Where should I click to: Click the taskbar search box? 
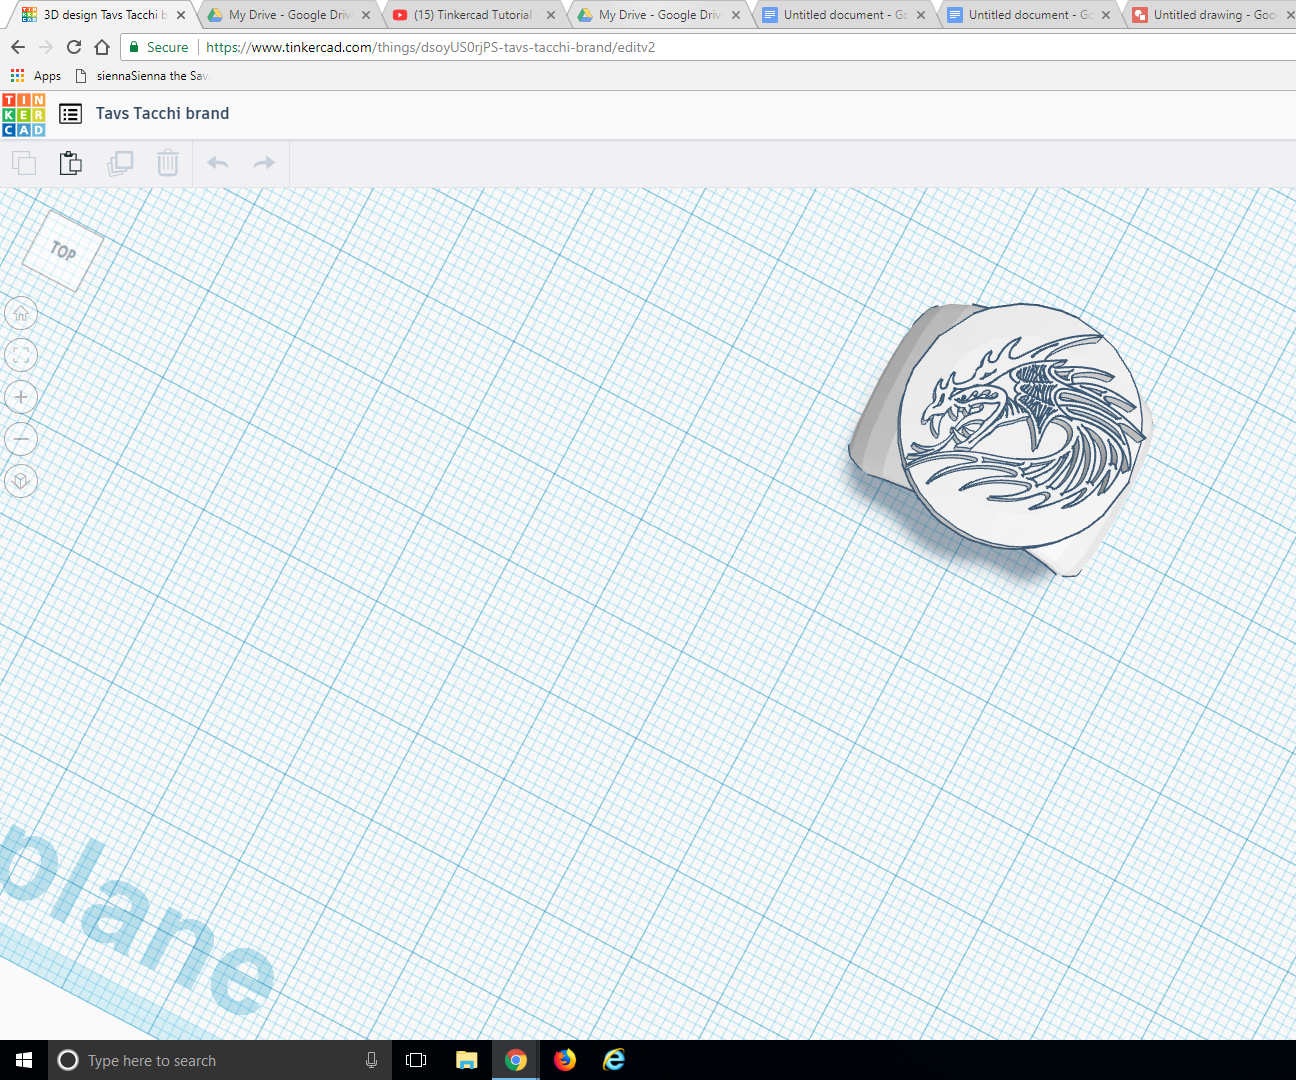click(220, 1060)
